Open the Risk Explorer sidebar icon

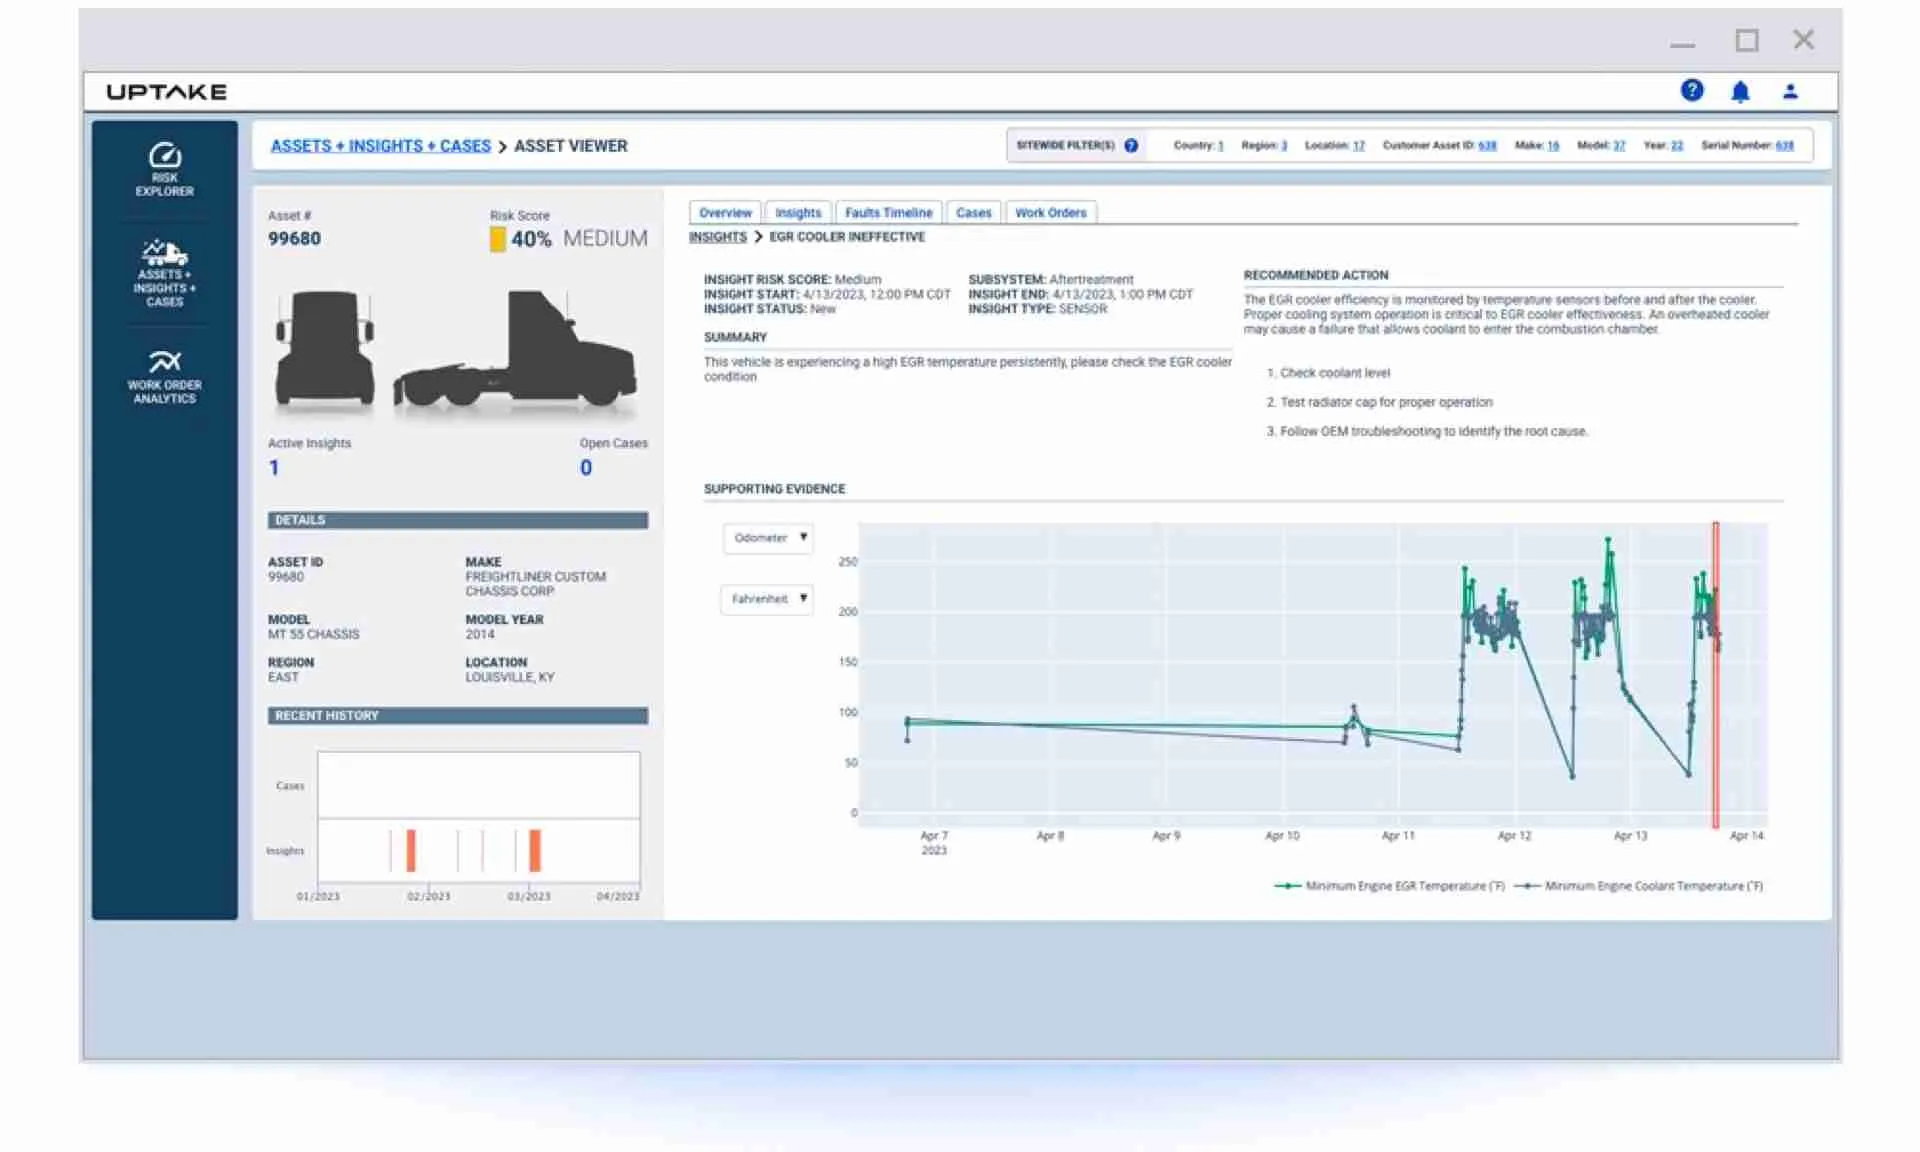(165, 169)
